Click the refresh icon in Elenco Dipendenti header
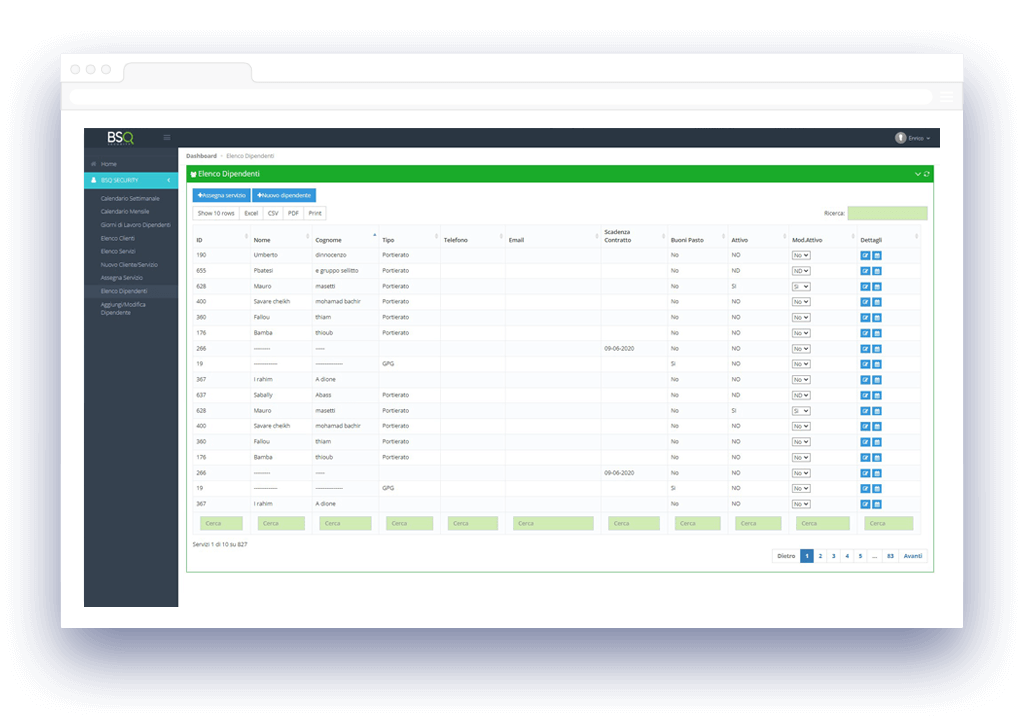Screen dimensions: 1024x727 [x=927, y=174]
